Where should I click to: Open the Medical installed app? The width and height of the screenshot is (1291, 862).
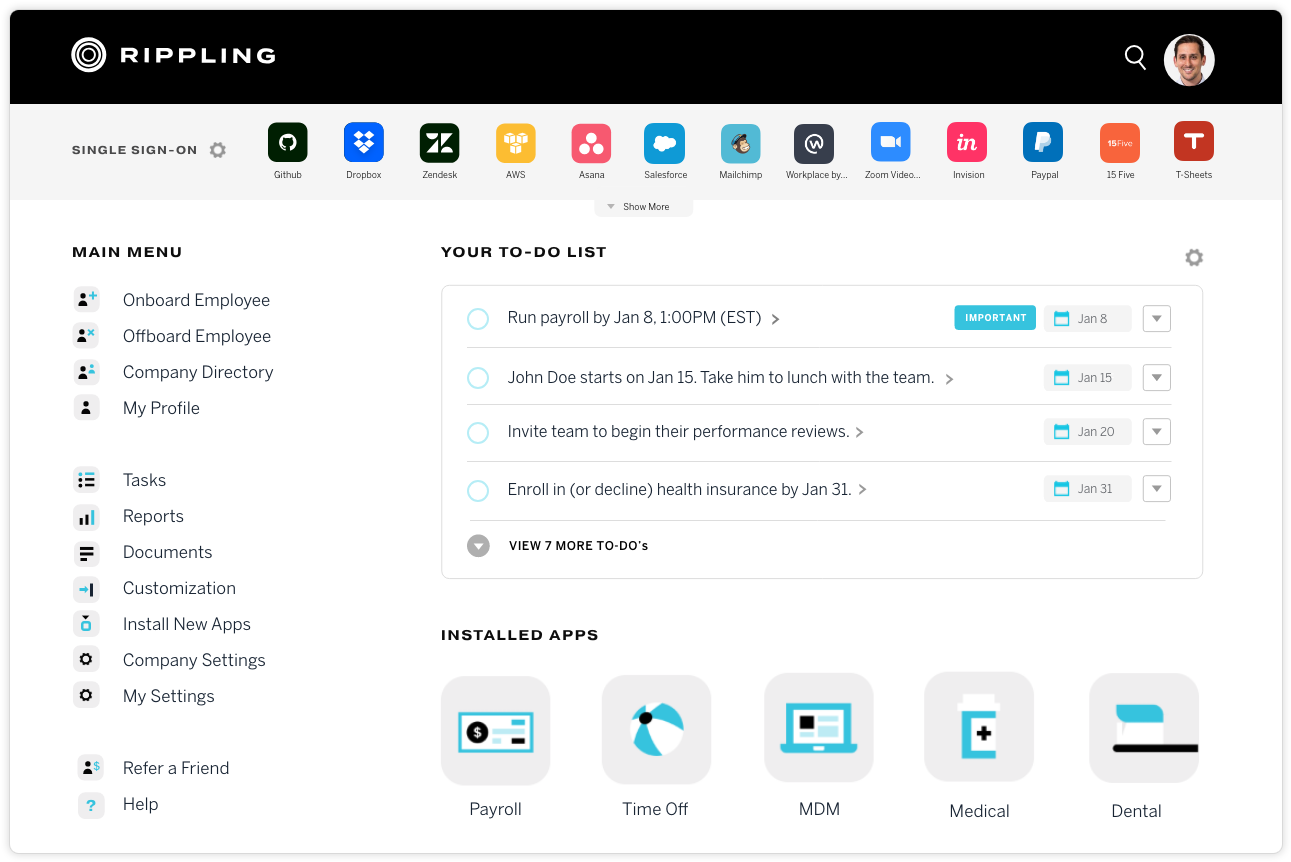[x=979, y=727]
